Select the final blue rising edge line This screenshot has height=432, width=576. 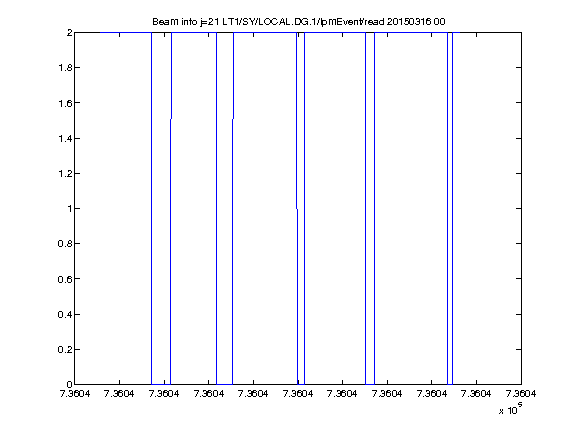coord(453,208)
